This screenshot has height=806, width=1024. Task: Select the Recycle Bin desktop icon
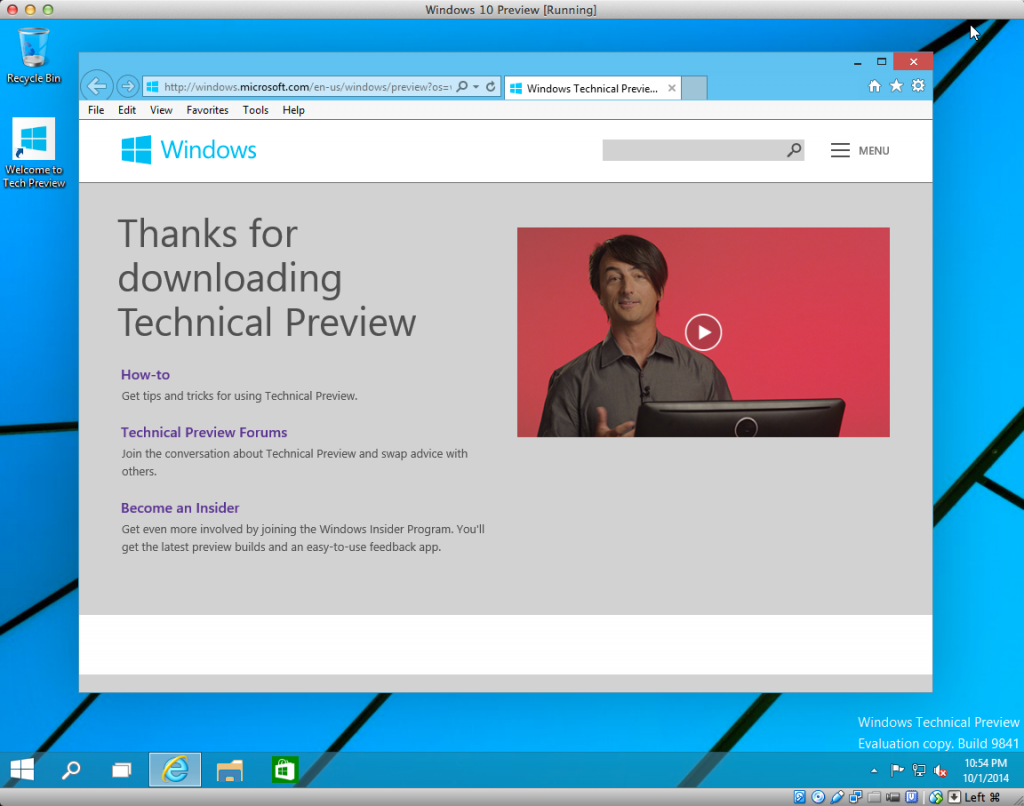(33, 56)
